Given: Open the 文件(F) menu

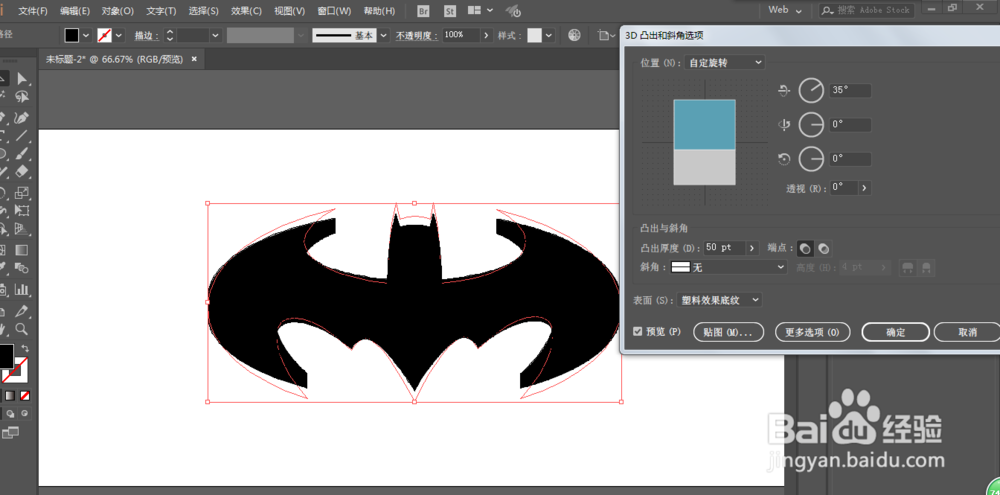Looking at the screenshot, I should pos(33,11).
